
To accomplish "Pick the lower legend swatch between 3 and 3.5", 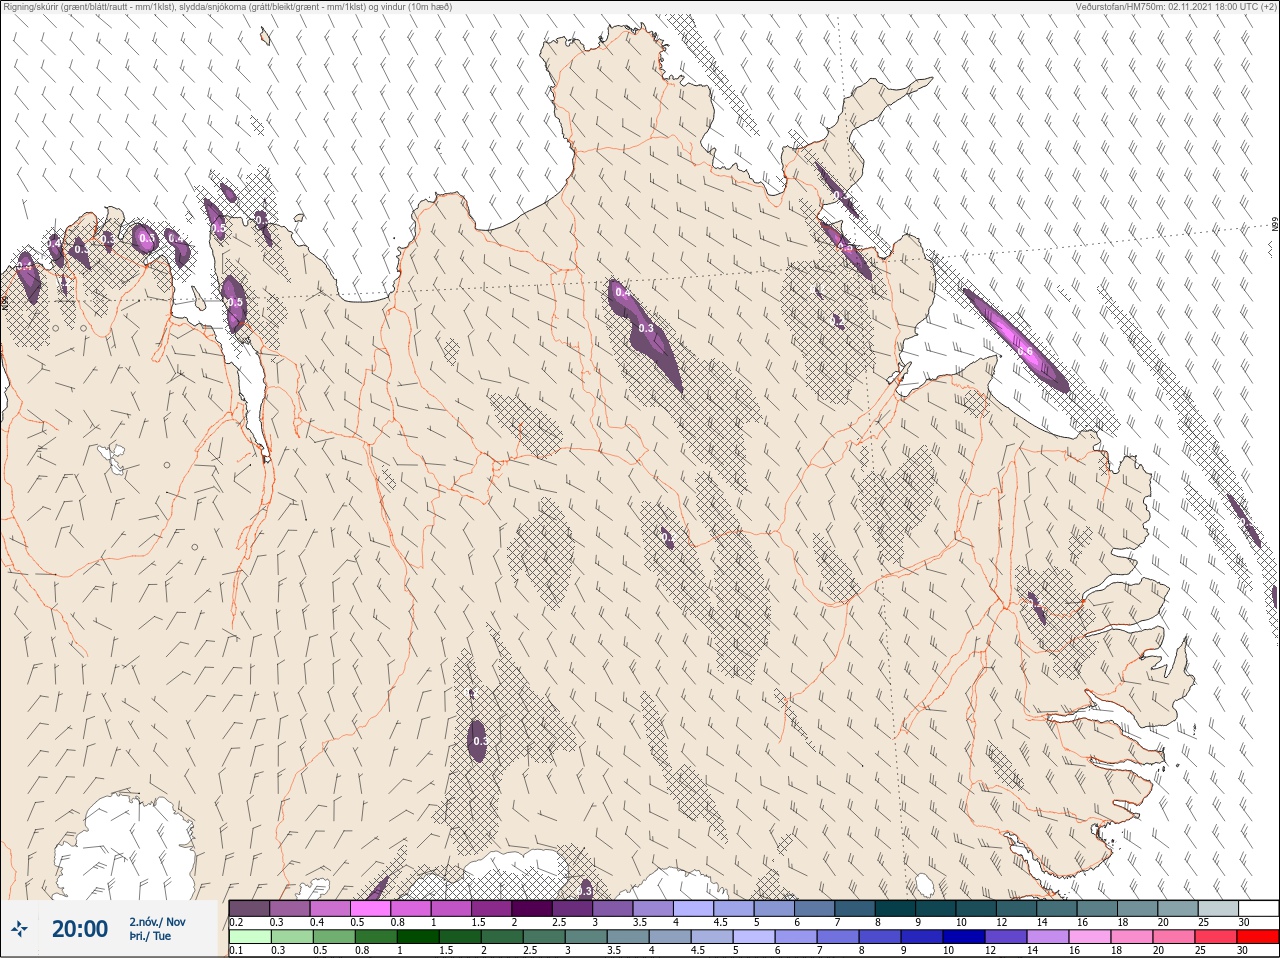I will [x=585, y=937].
